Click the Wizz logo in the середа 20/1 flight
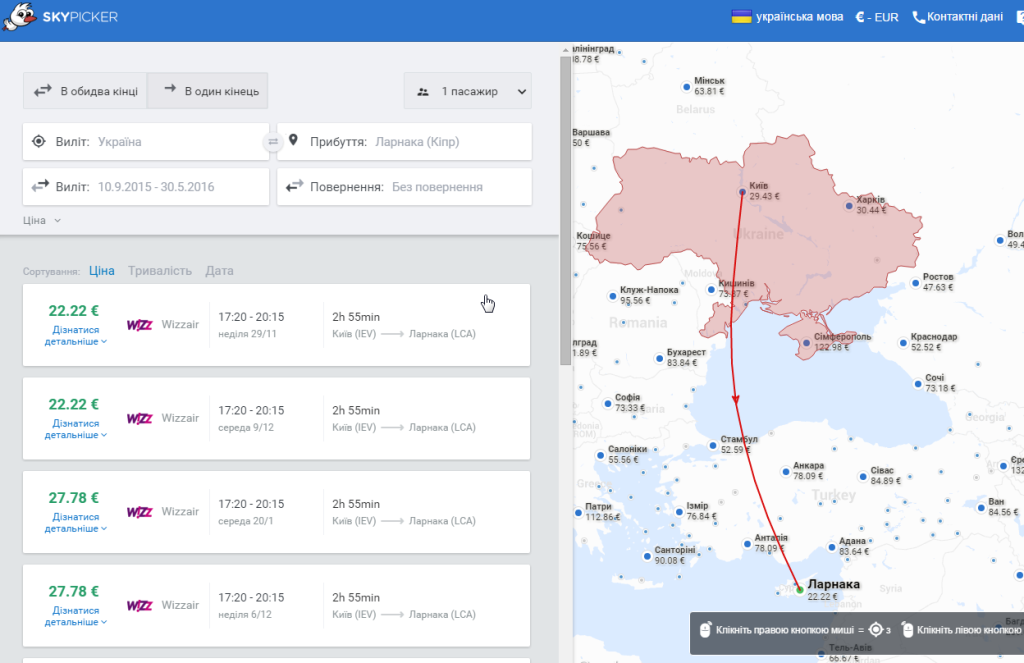The width and height of the screenshot is (1024, 663). [139, 511]
